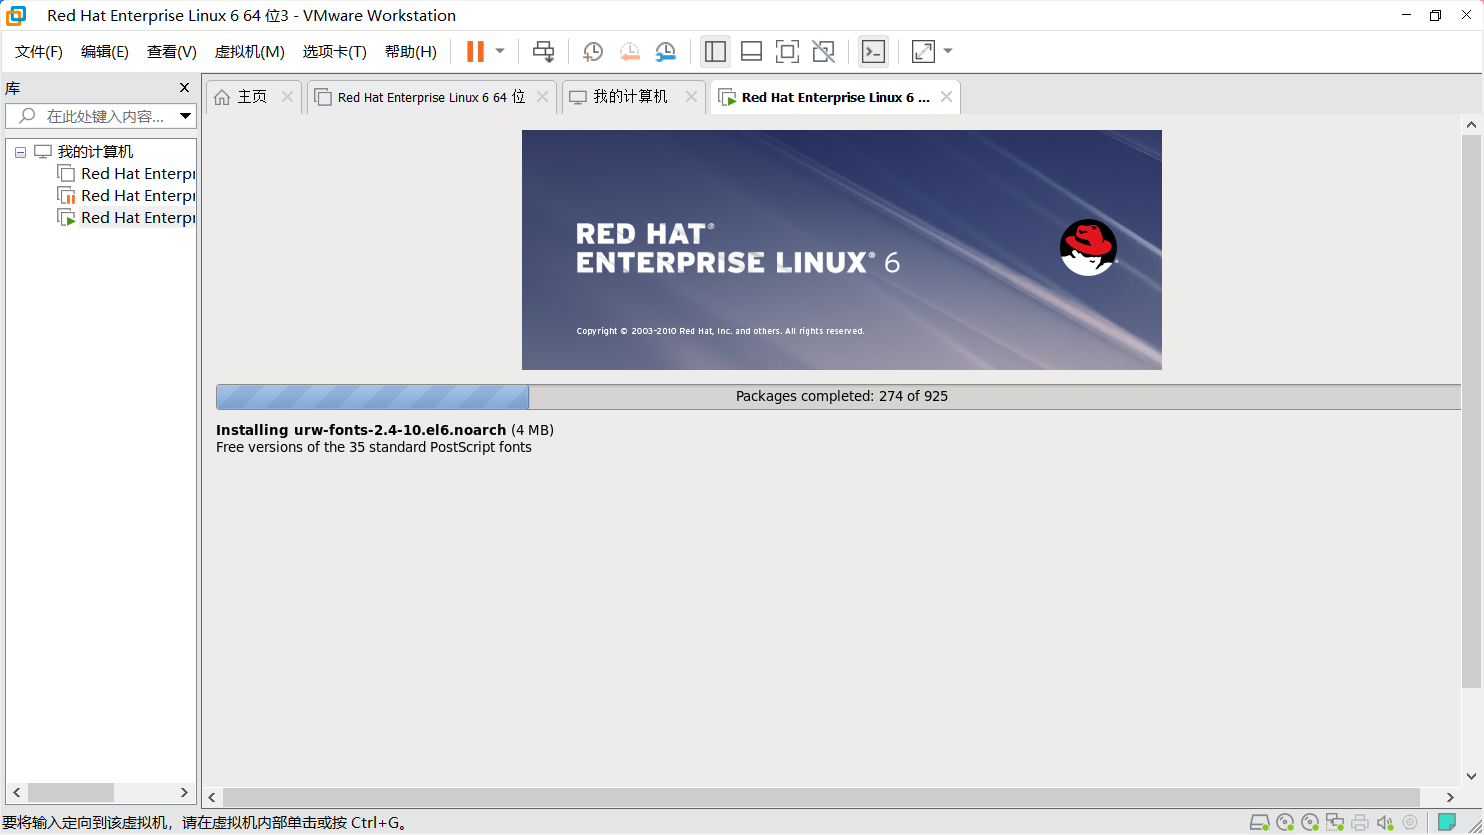Close the 我的计算机 tab
Image resolution: width=1484 pixels, height=835 pixels.
pos(691,97)
